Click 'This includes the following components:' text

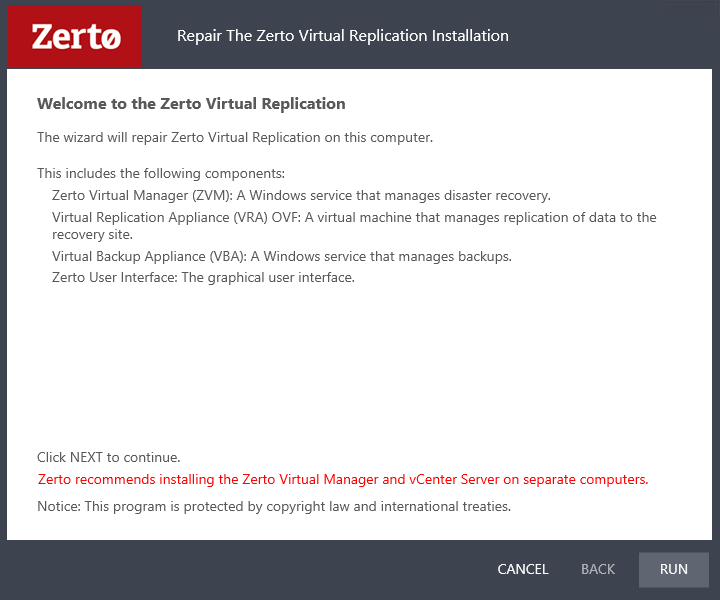[x=161, y=174]
